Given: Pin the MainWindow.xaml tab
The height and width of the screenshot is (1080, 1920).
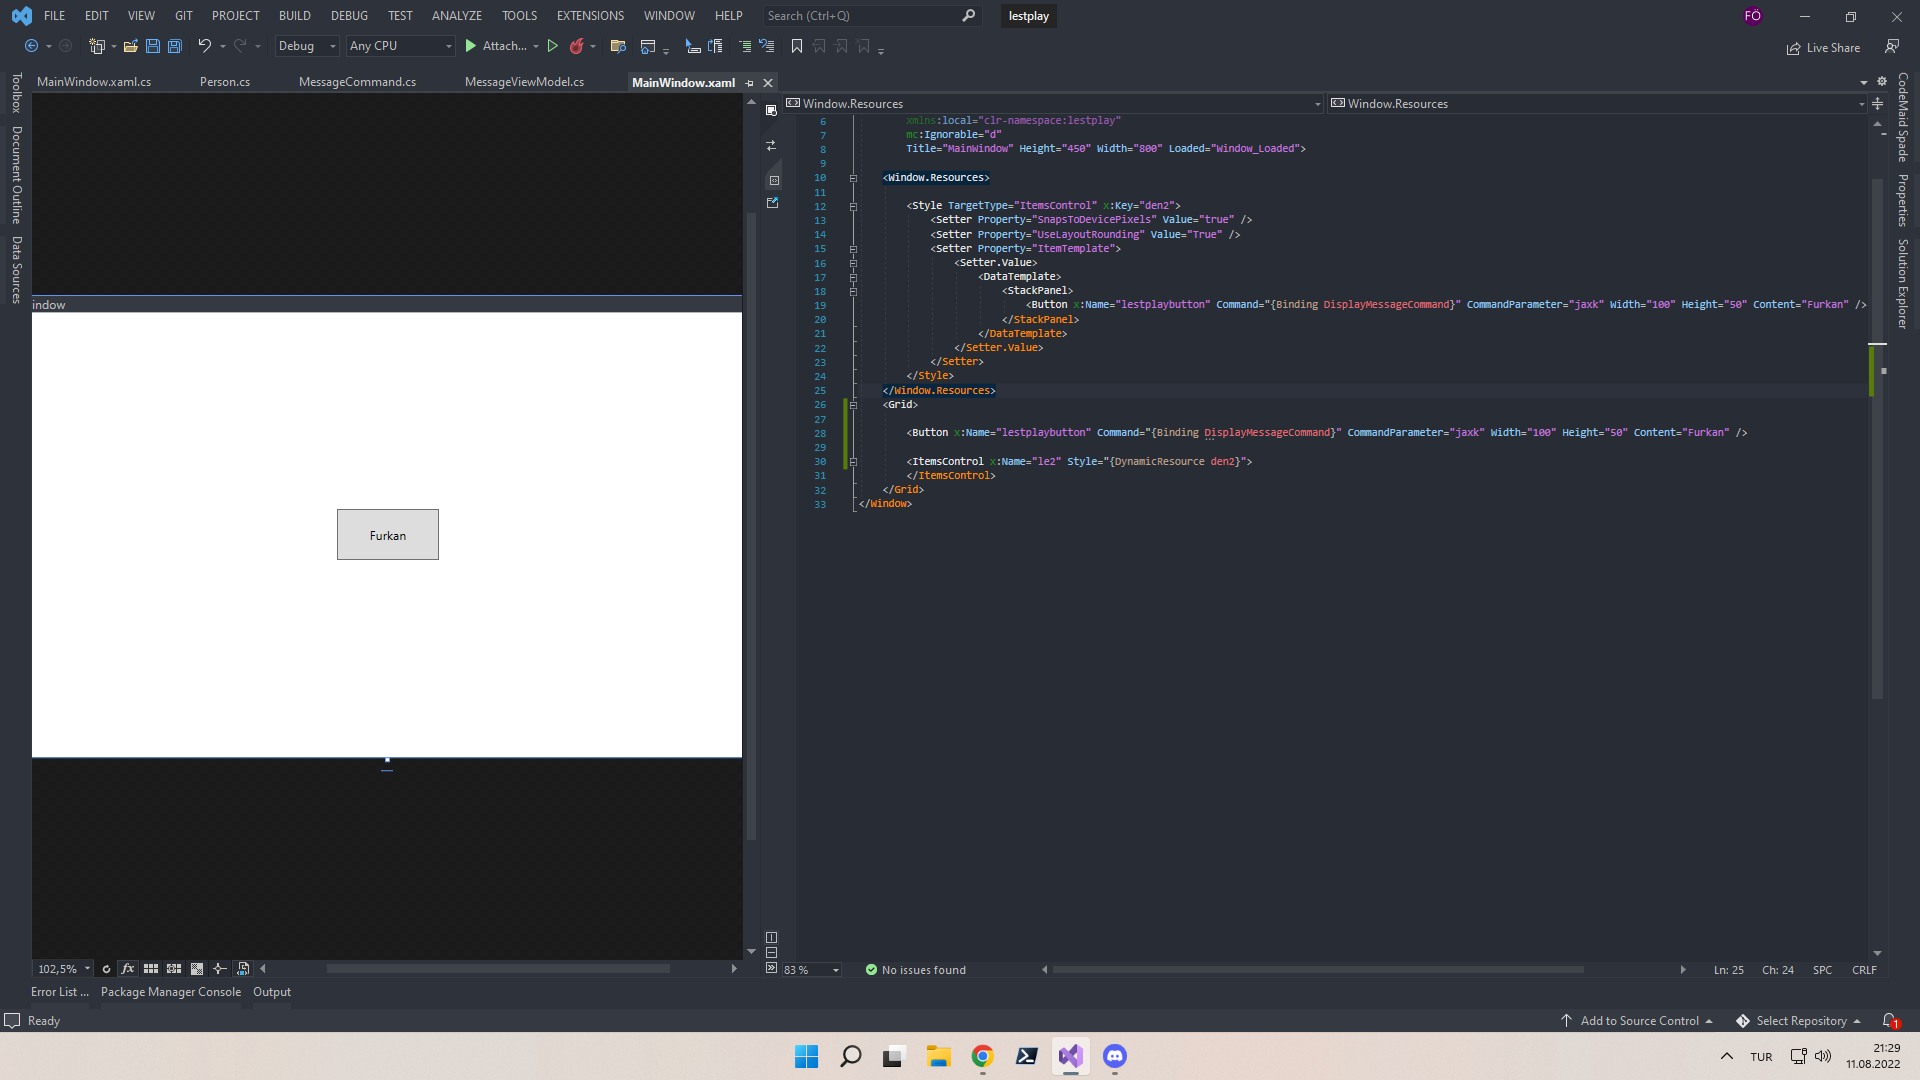Looking at the screenshot, I should (749, 83).
